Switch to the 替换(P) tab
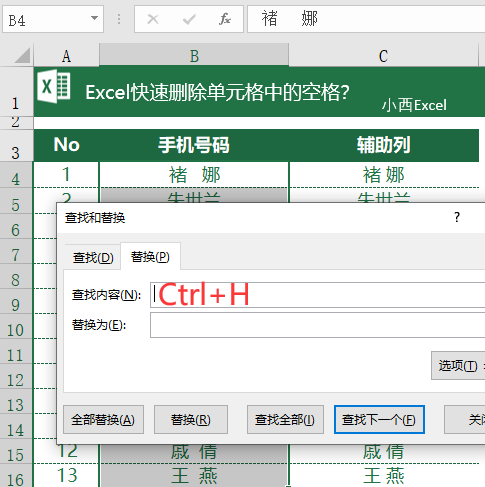Screen dimensions: 485x487 tap(150, 257)
